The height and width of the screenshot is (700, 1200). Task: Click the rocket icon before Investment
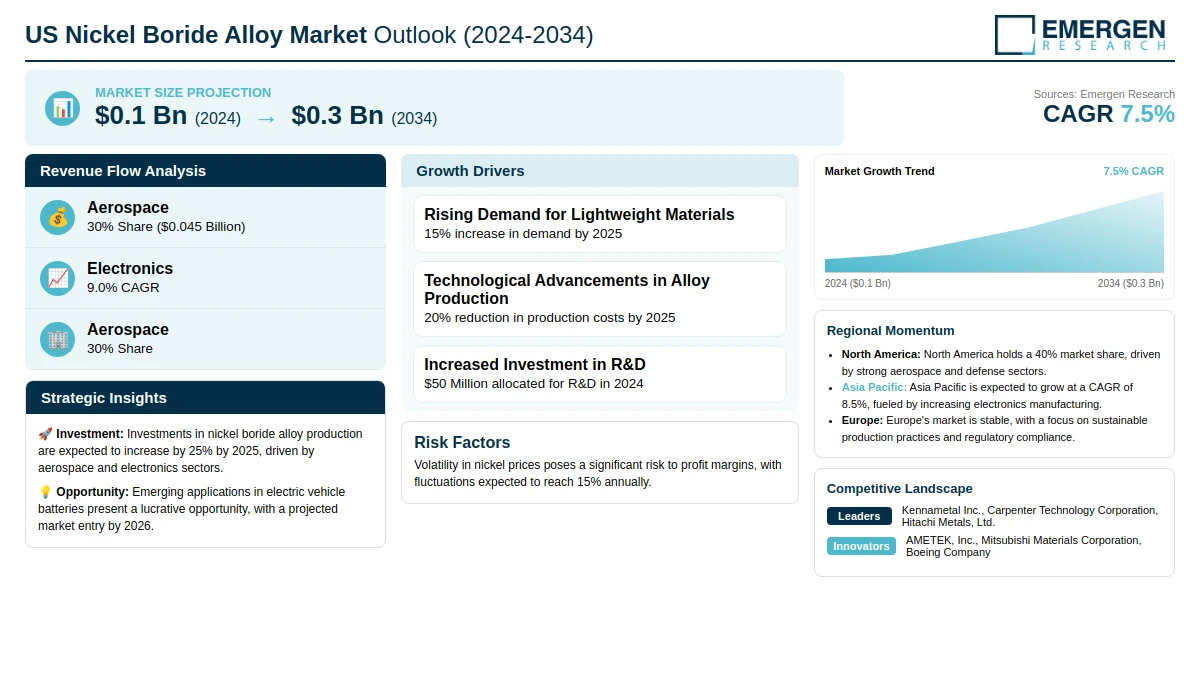[x=45, y=434]
